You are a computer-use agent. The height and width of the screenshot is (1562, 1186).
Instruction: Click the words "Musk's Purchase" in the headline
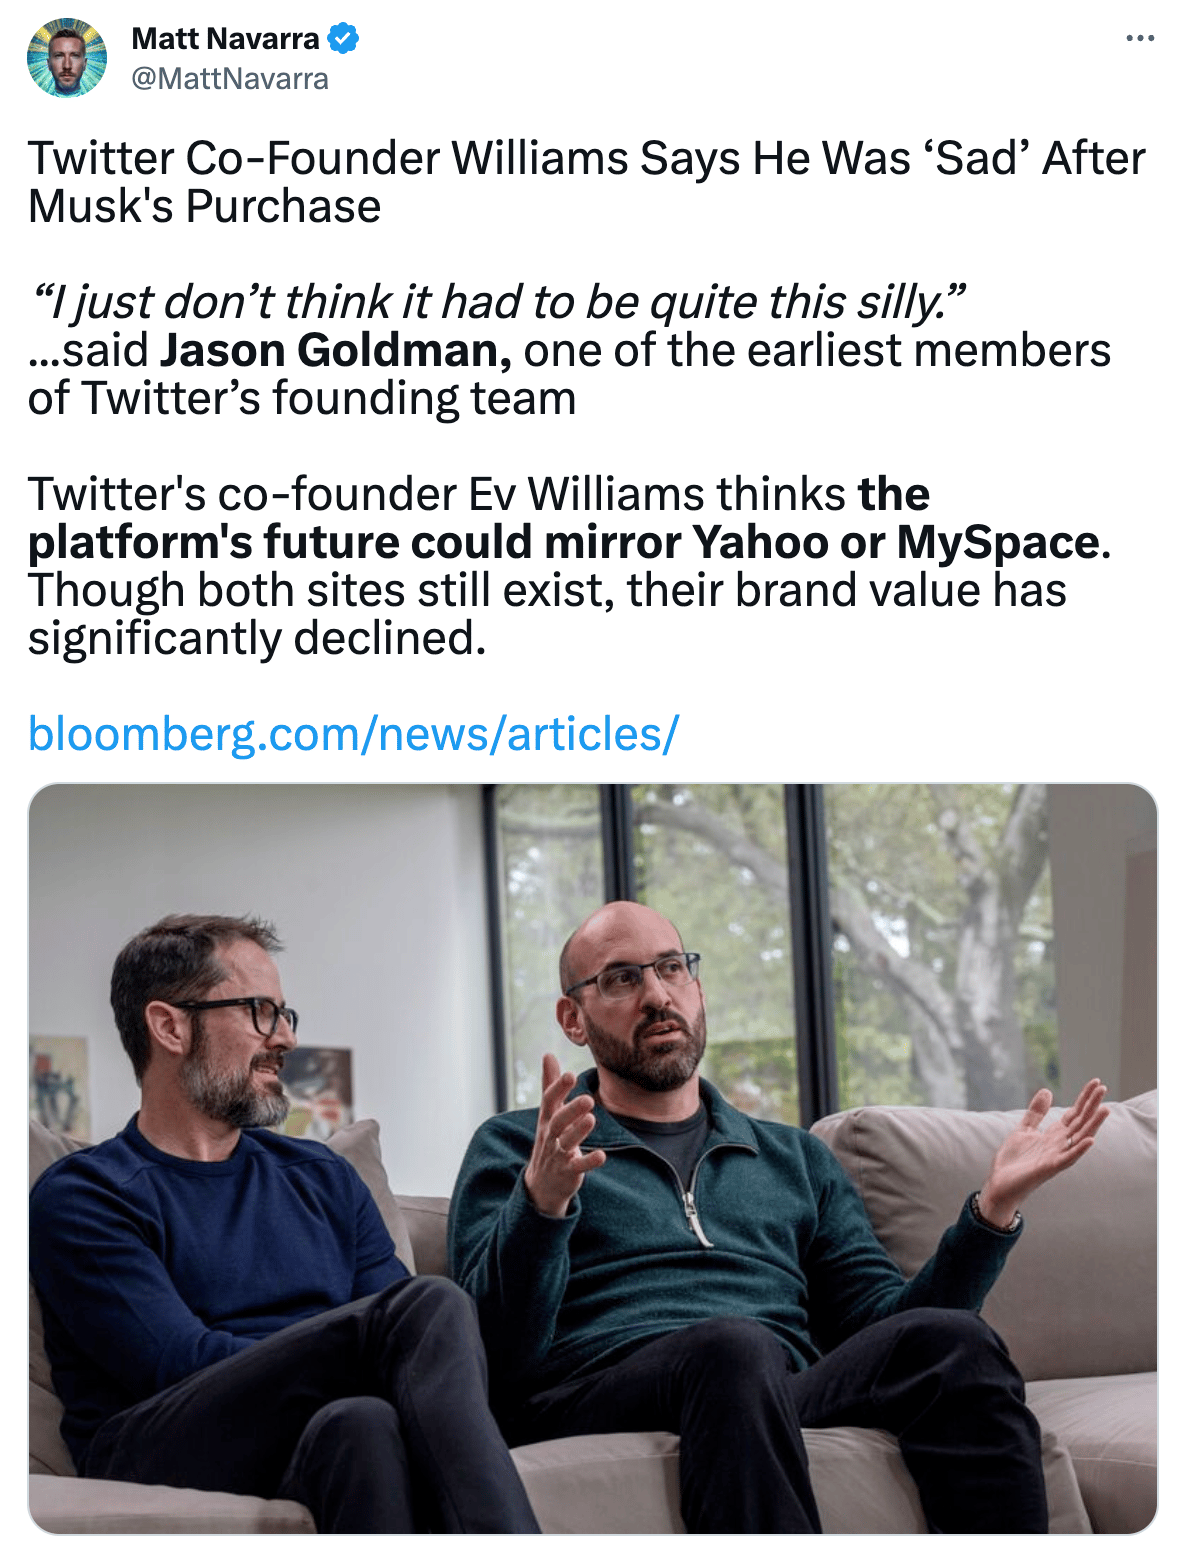pos(204,207)
